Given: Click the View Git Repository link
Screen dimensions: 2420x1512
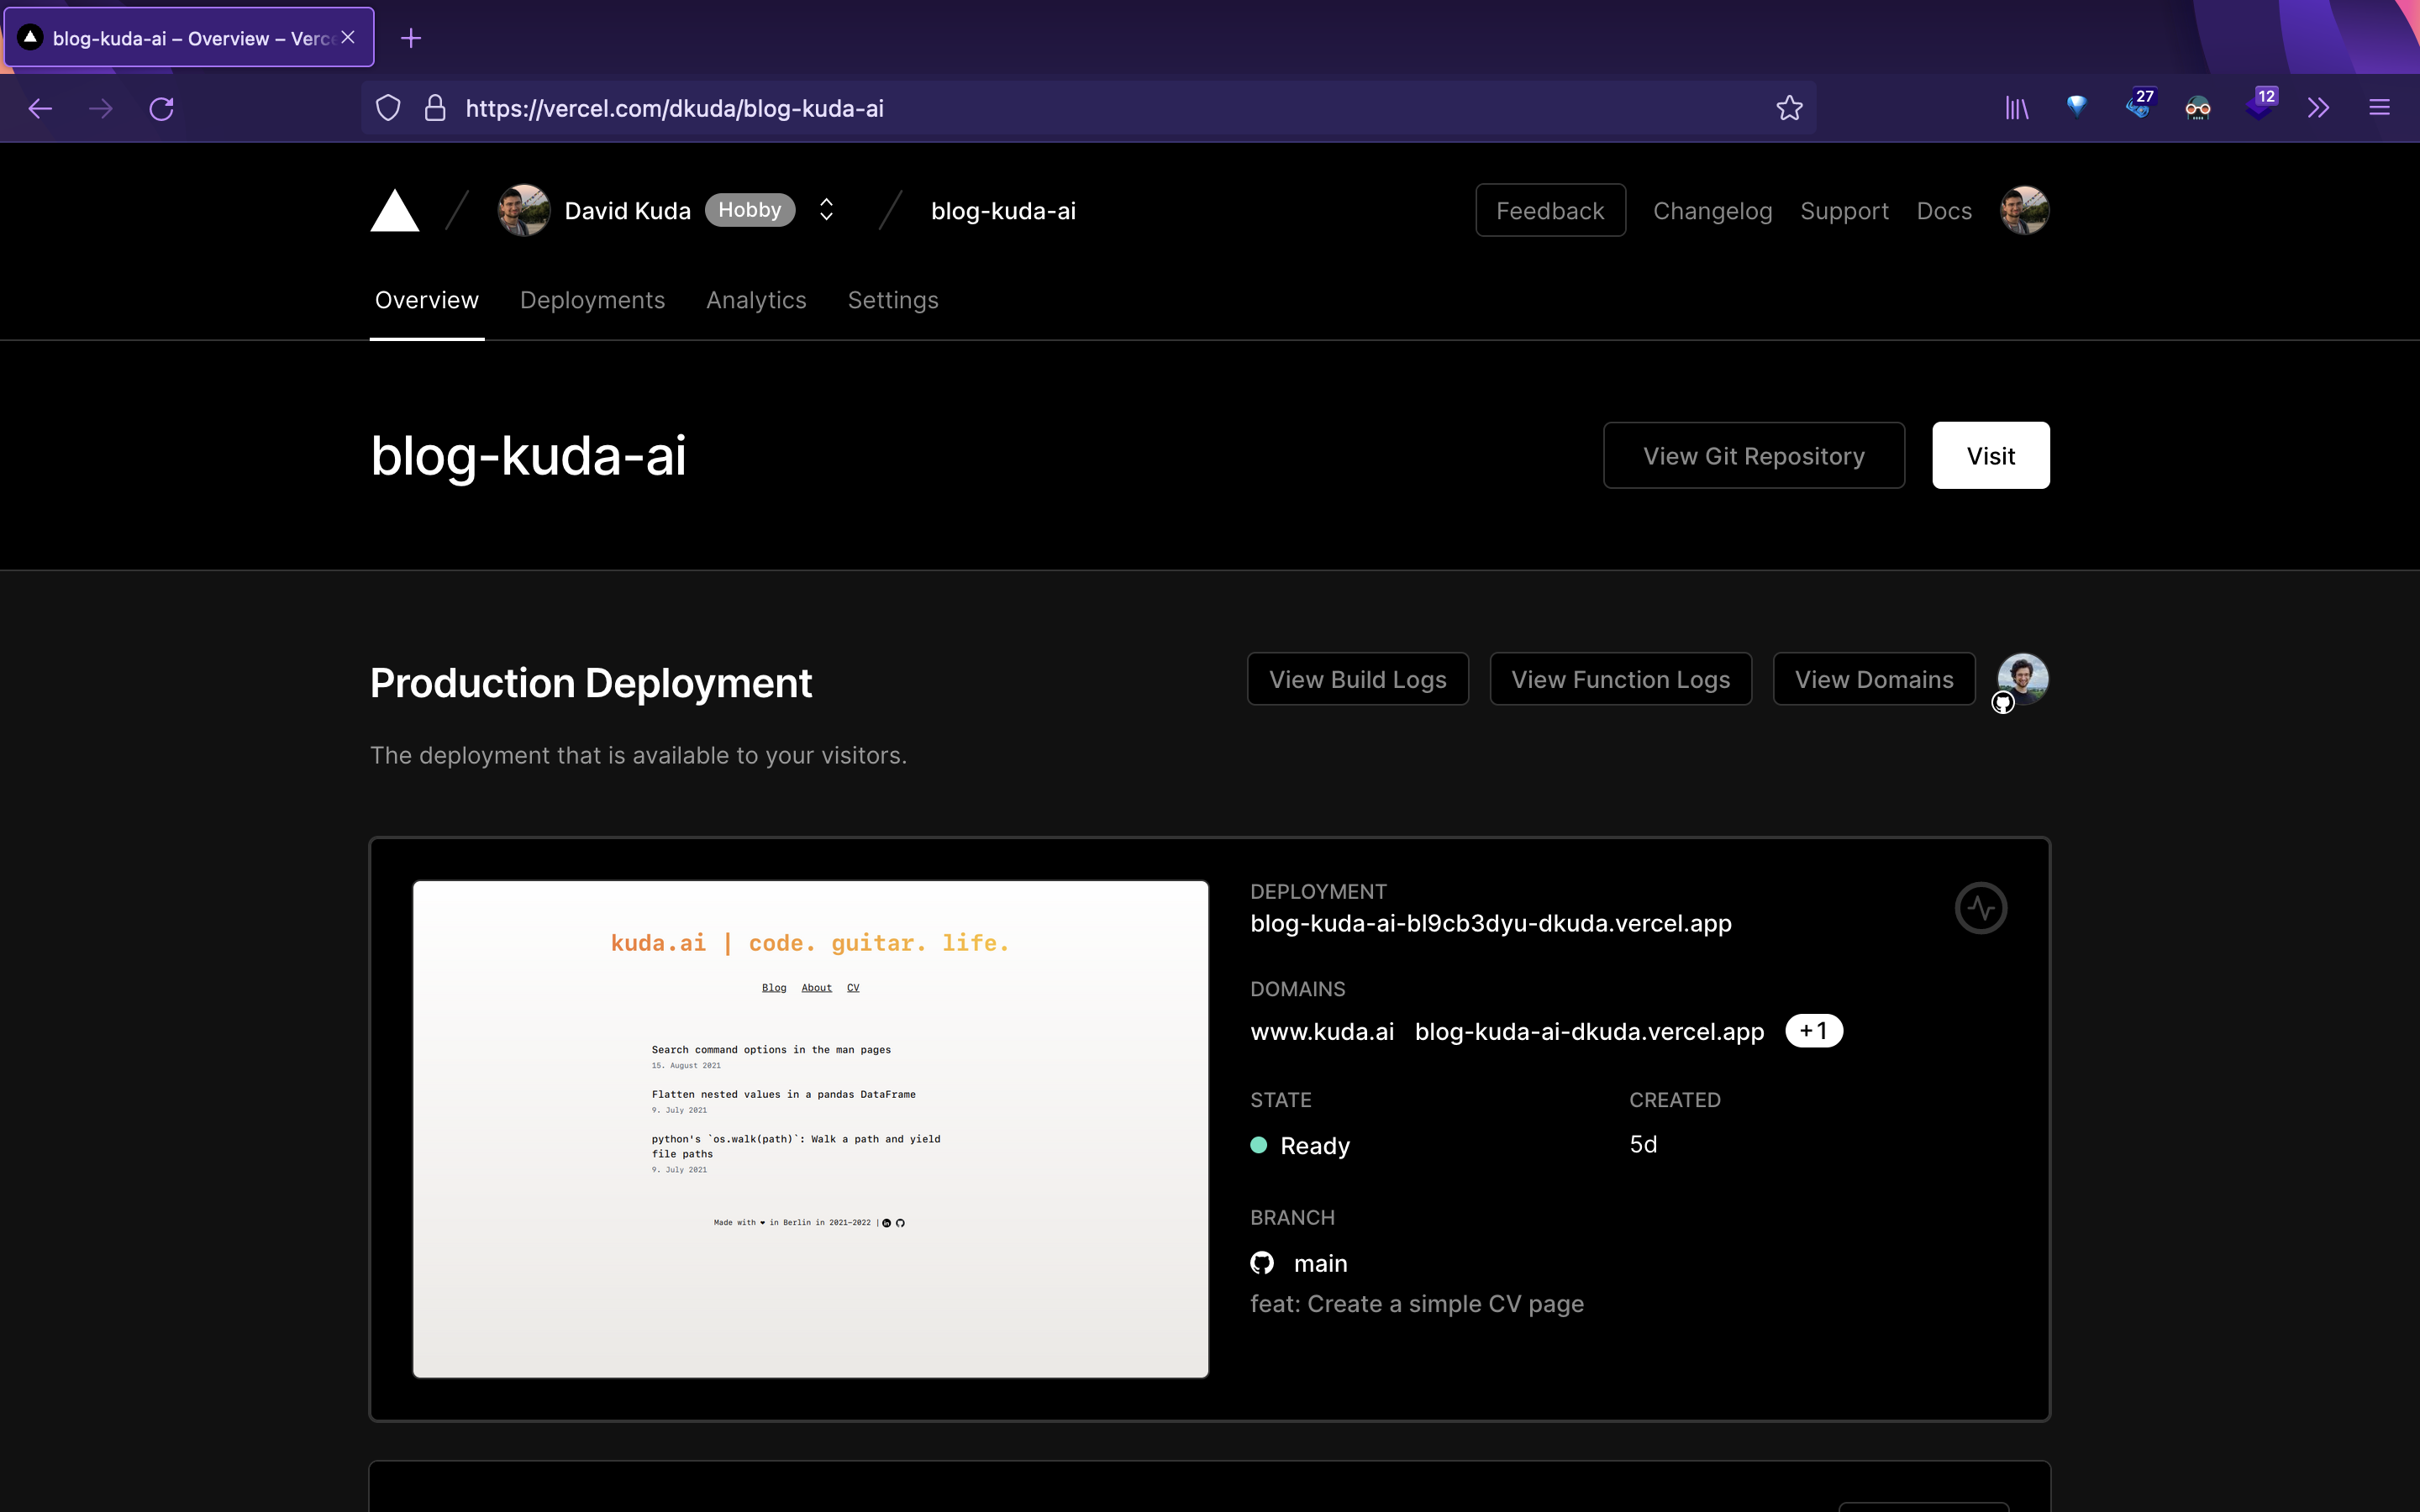Looking at the screenshot, I should coord(1754,454).
